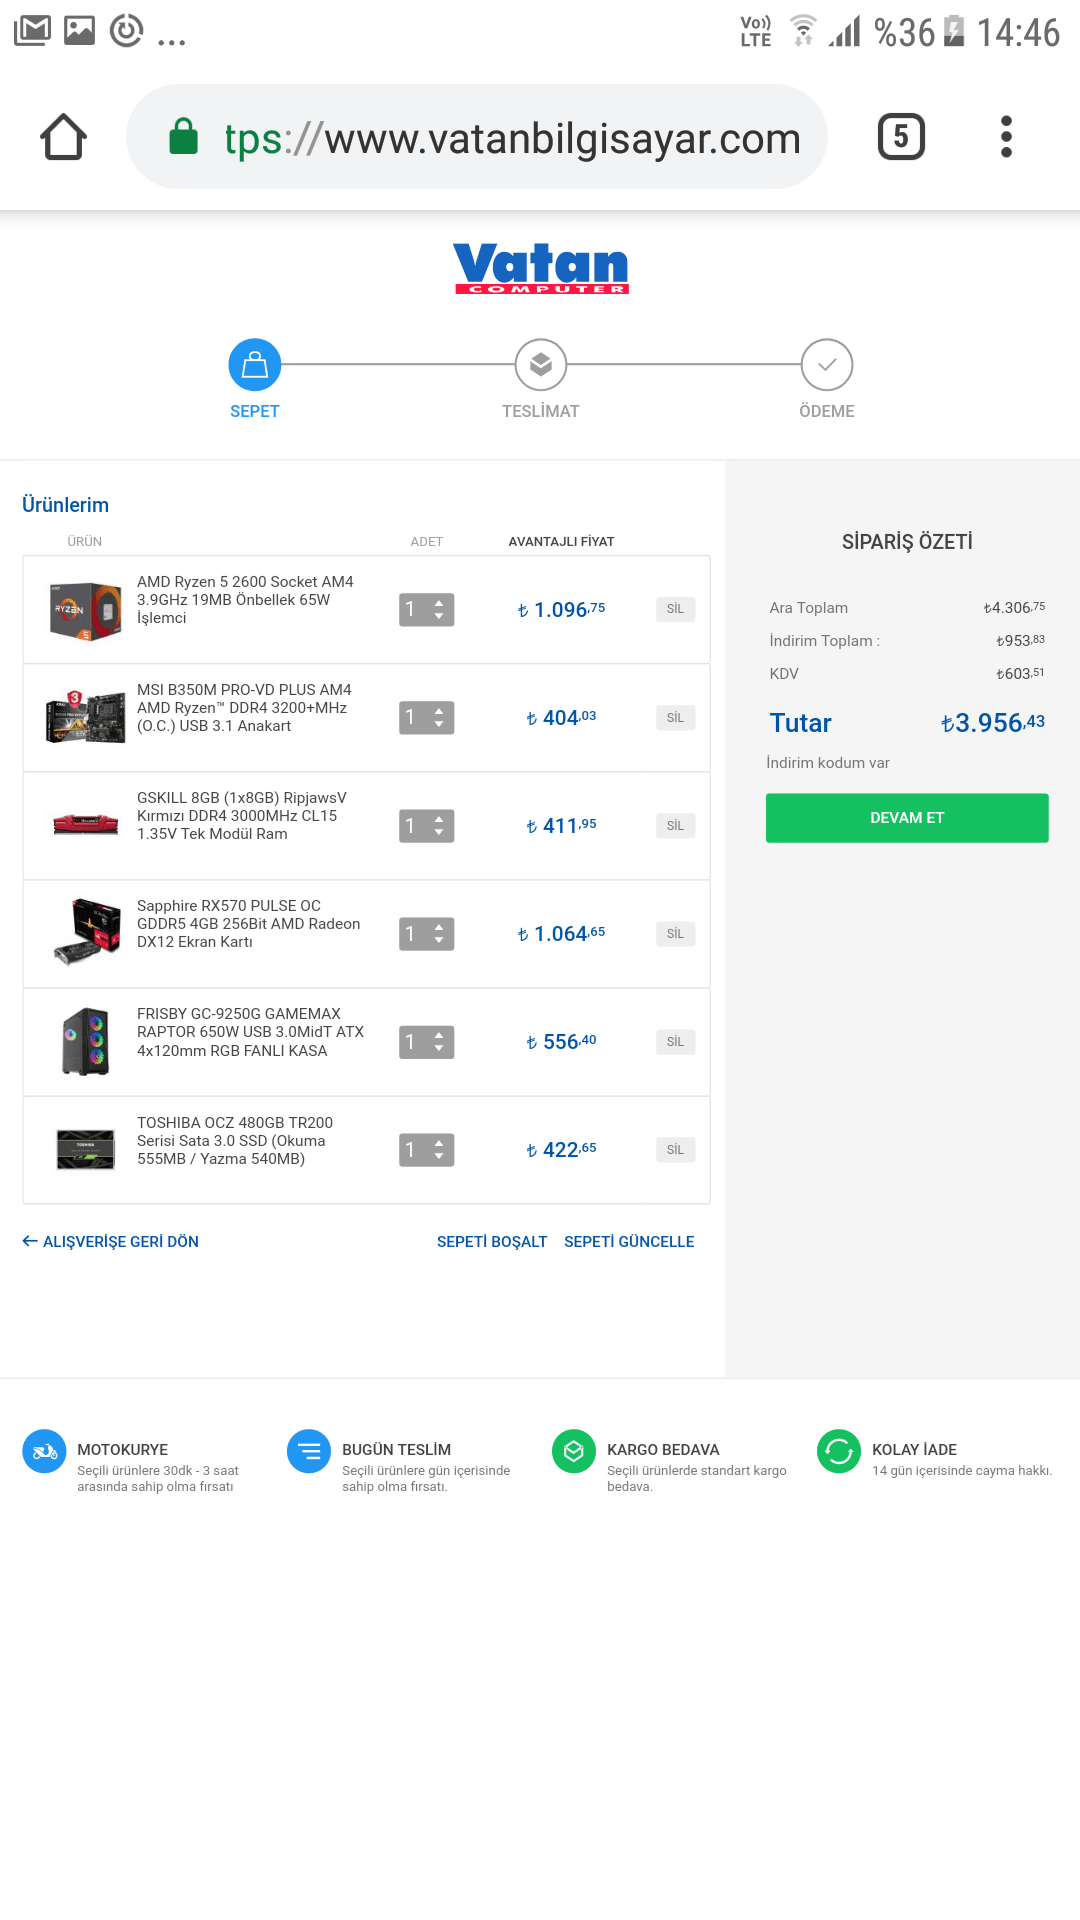This screenshot has width=1080, height=1920.
Task: Open the AMD Ryzen 5 2600 product thumbnail
Action: pyautogui.click(x=85, y=610)
